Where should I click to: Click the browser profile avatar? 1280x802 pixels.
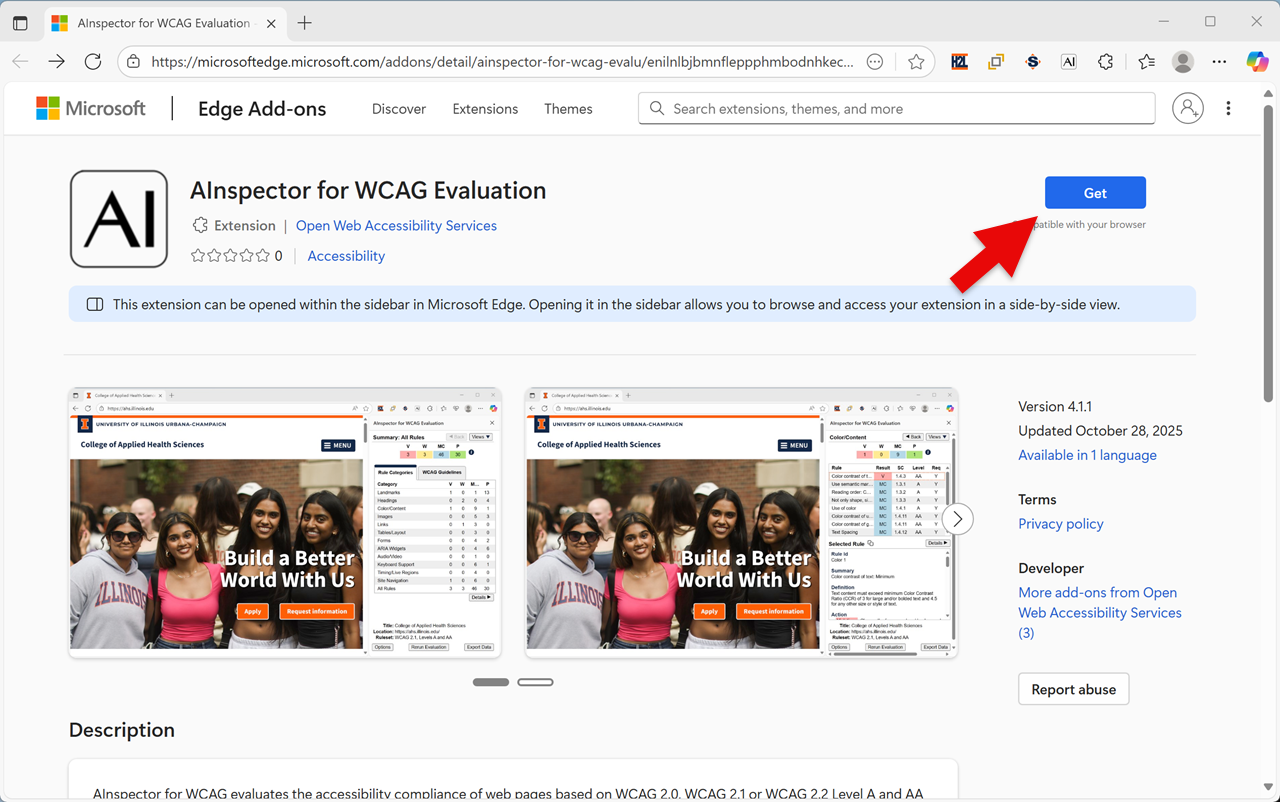point(1183,62)
